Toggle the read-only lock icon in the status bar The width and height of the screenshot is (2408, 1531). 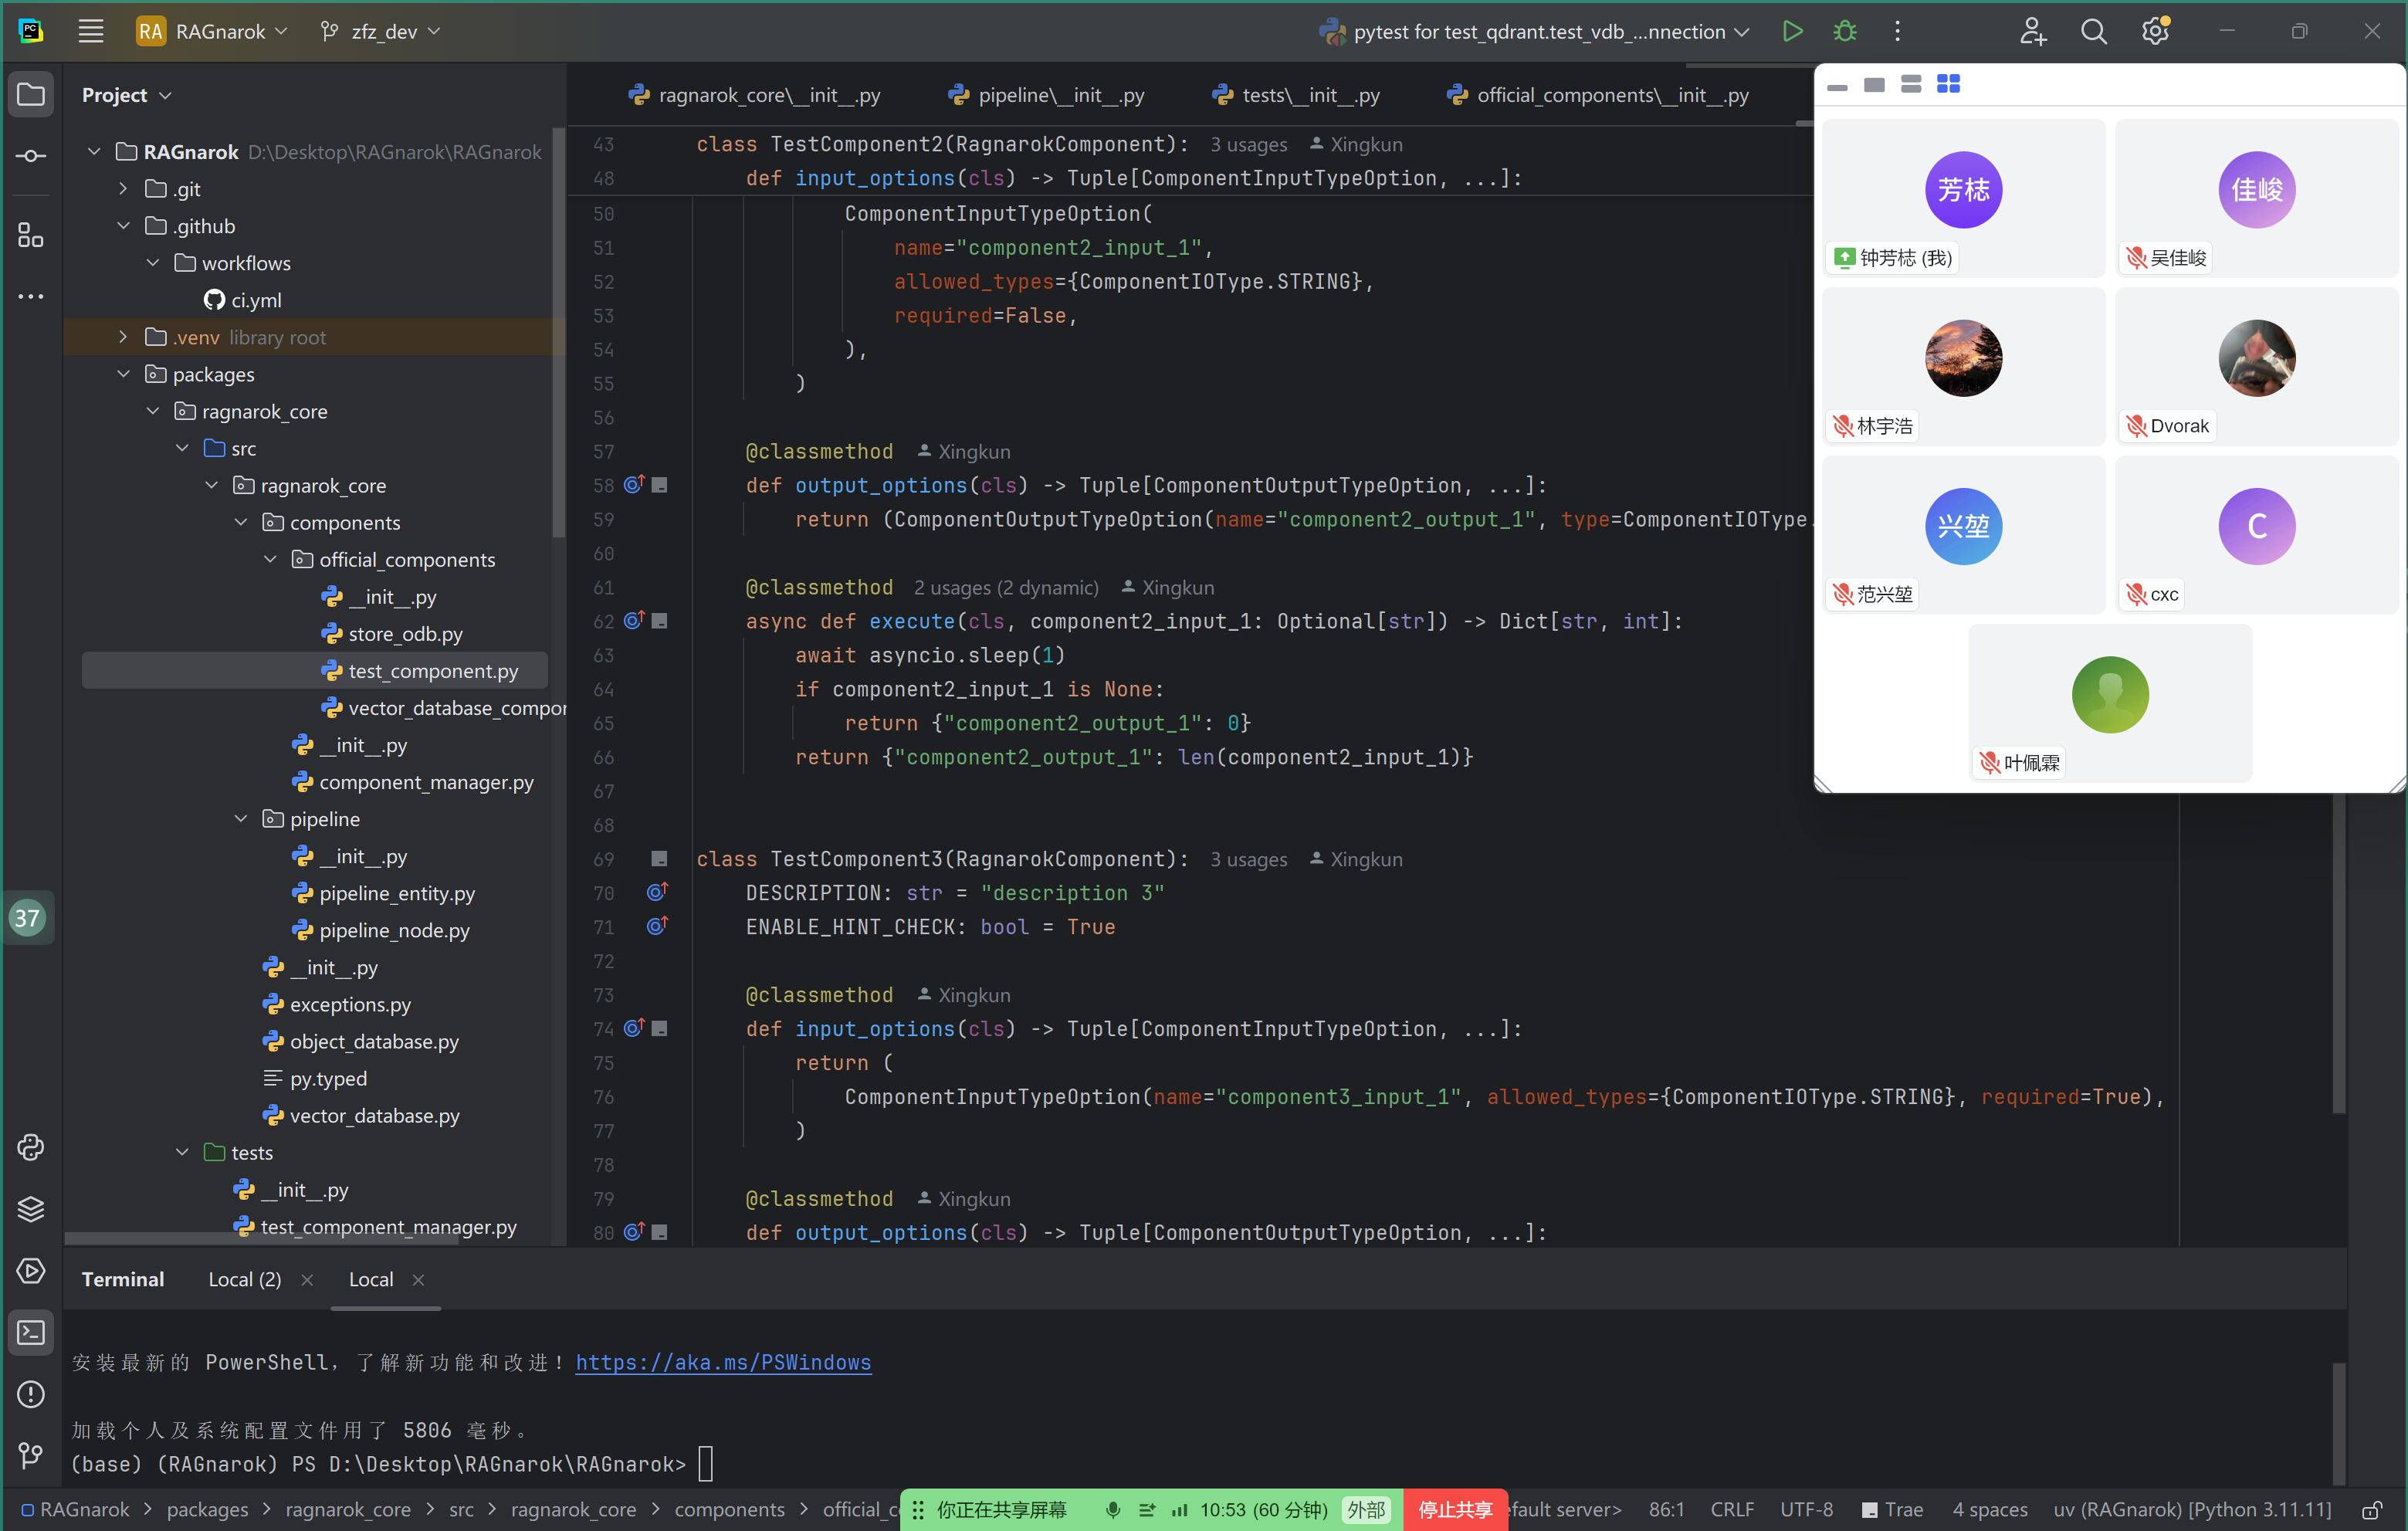click(2371, 1509)
